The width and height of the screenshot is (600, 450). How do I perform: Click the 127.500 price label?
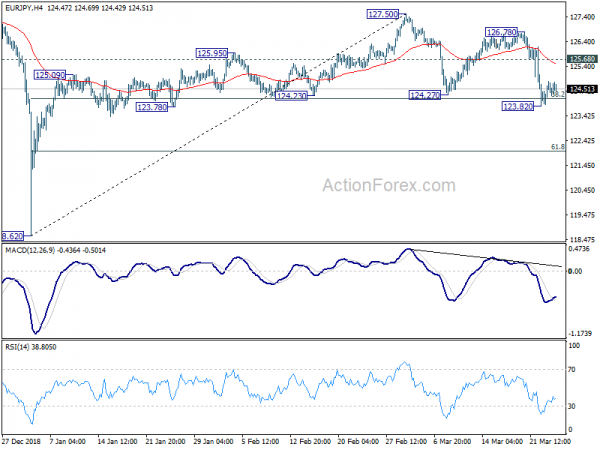pyautogui.click(x=383, y=15)
